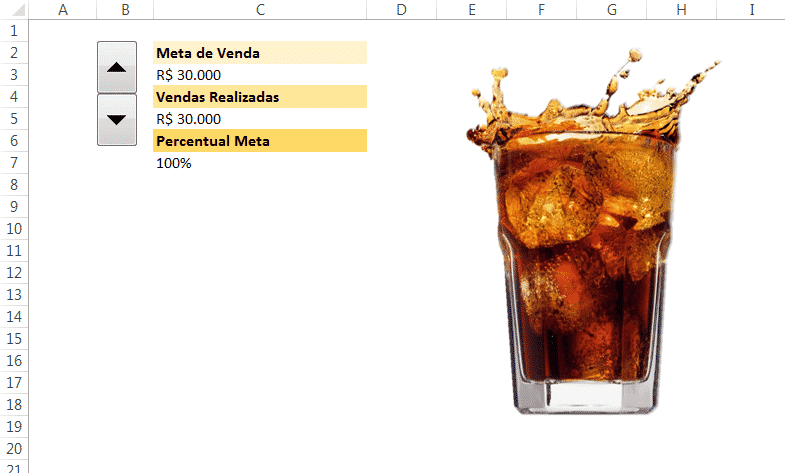Select the 'Meta de Venda' header cell

tap(260, 53)
